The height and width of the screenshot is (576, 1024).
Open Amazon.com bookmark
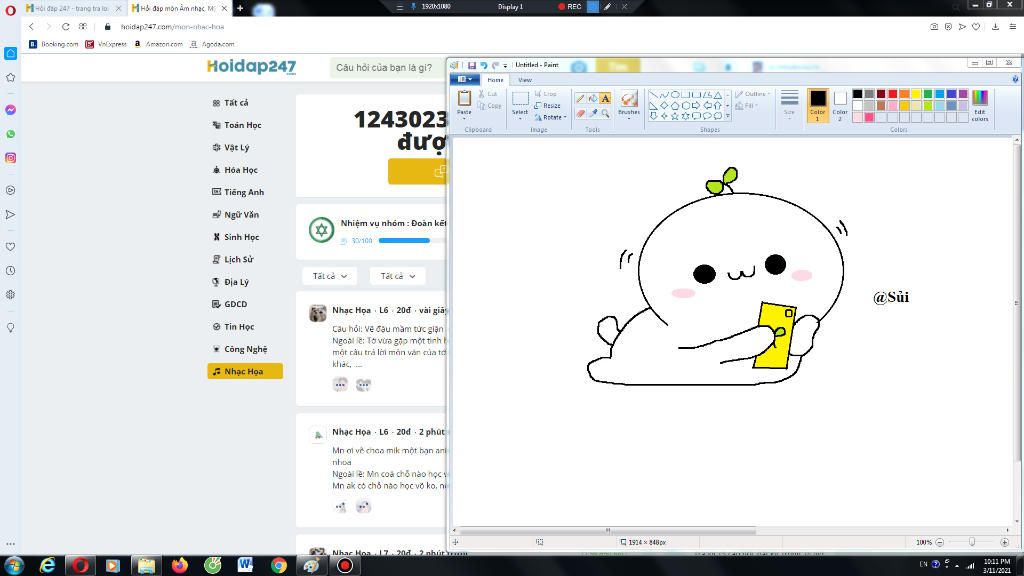tap(159, 44)
